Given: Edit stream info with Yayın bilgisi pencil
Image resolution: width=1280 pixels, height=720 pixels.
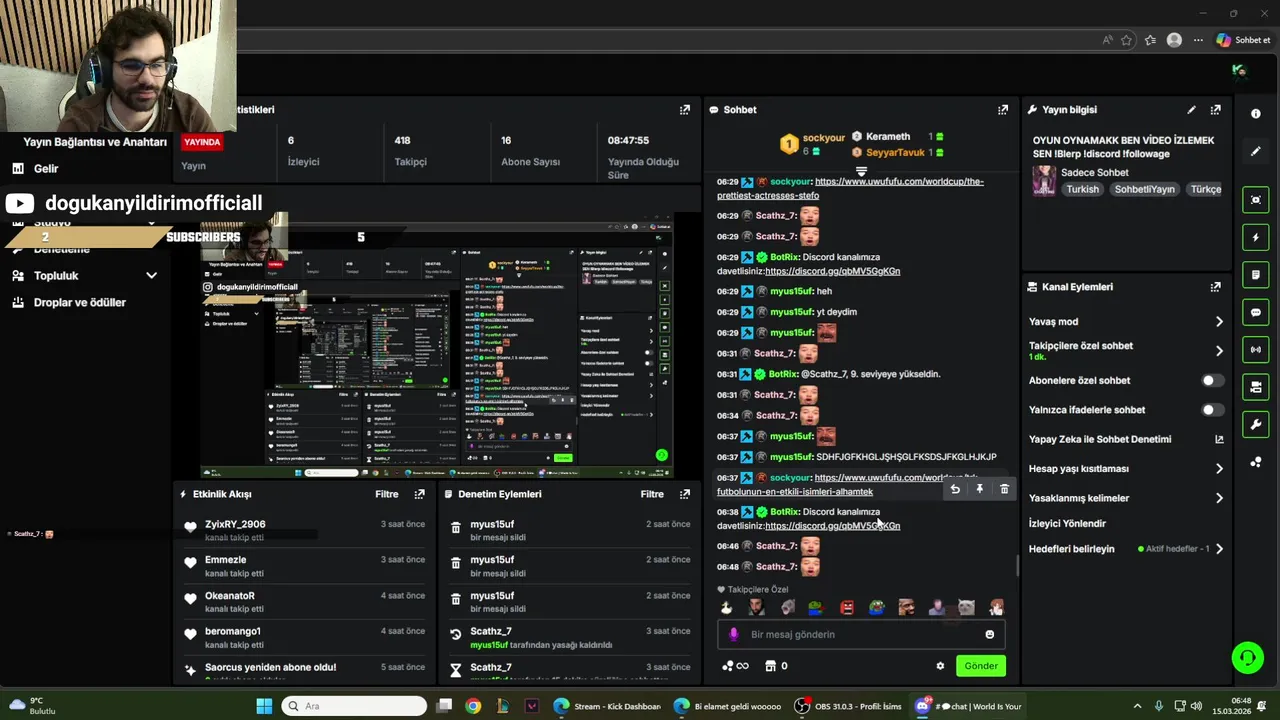Looking at the screenshot, I should (x=1191, y=110).
